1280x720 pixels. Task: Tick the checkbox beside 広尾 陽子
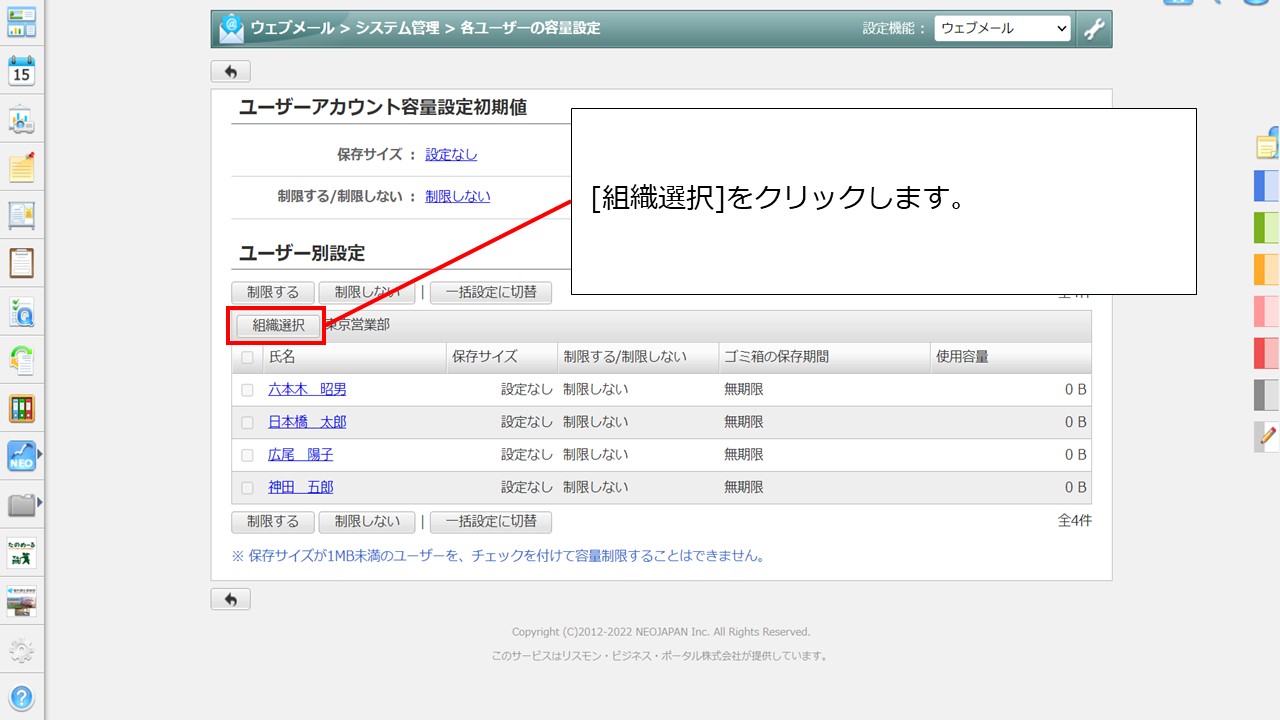tap(247, 455)
